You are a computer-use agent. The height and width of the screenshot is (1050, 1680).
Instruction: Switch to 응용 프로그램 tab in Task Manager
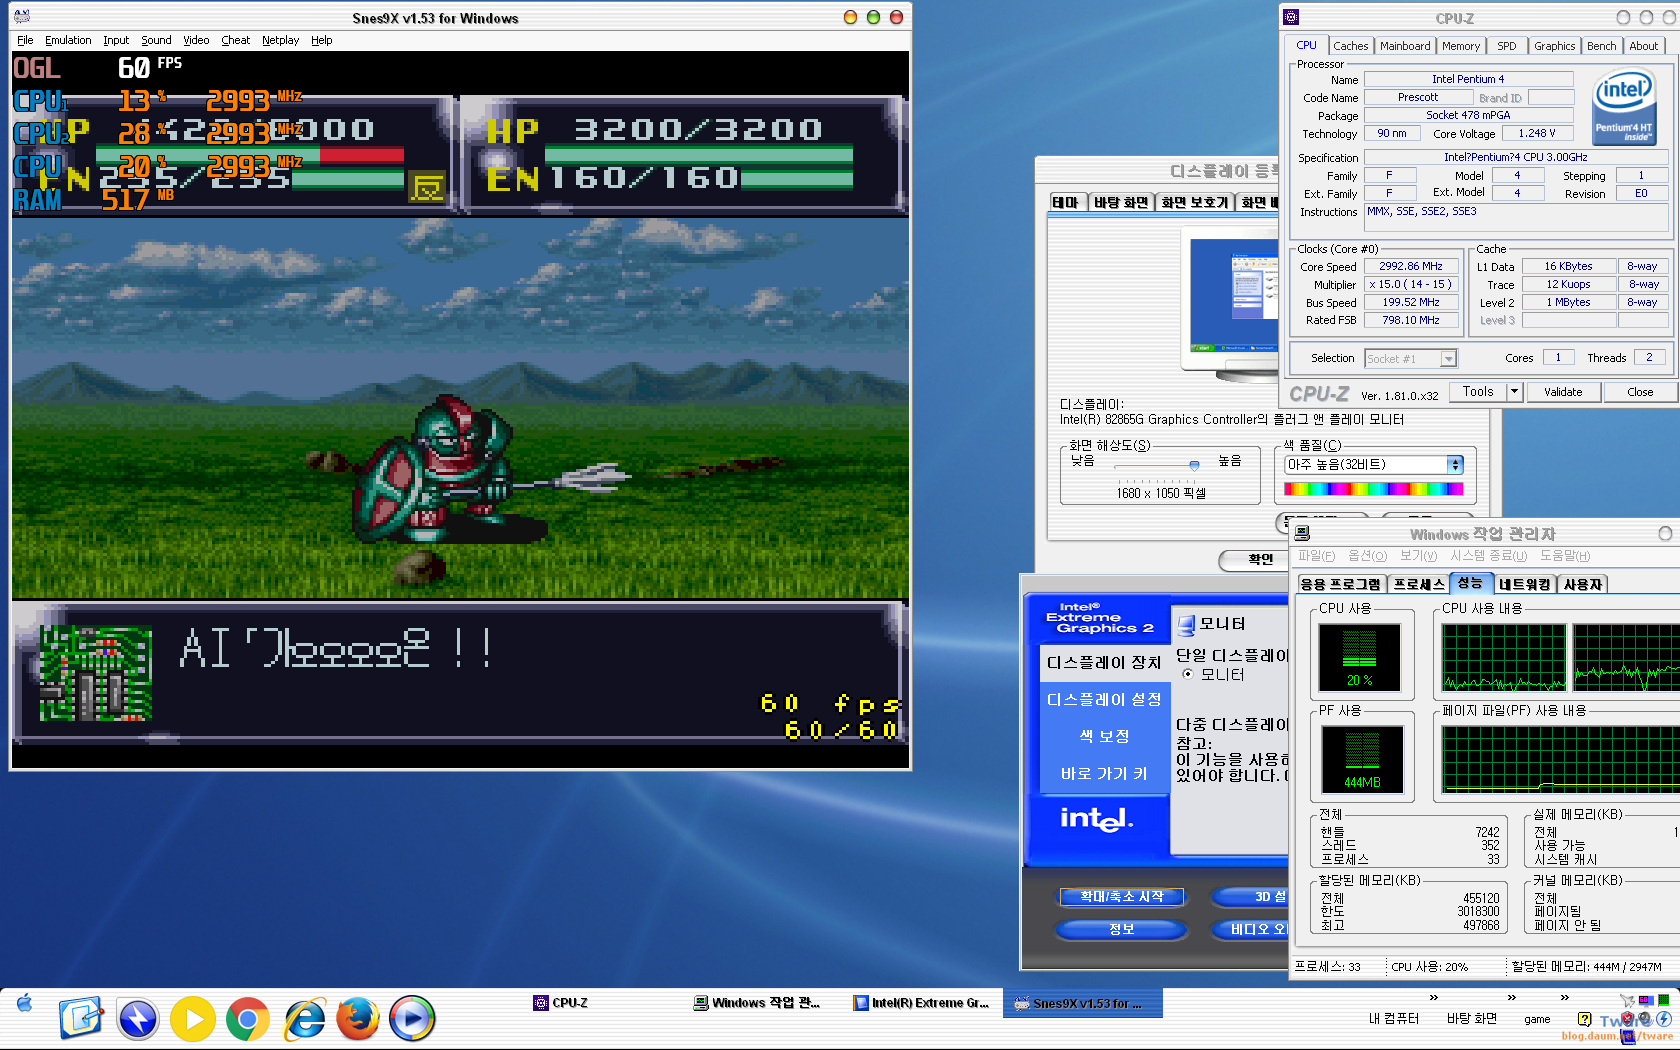[x=1341, y=584]
